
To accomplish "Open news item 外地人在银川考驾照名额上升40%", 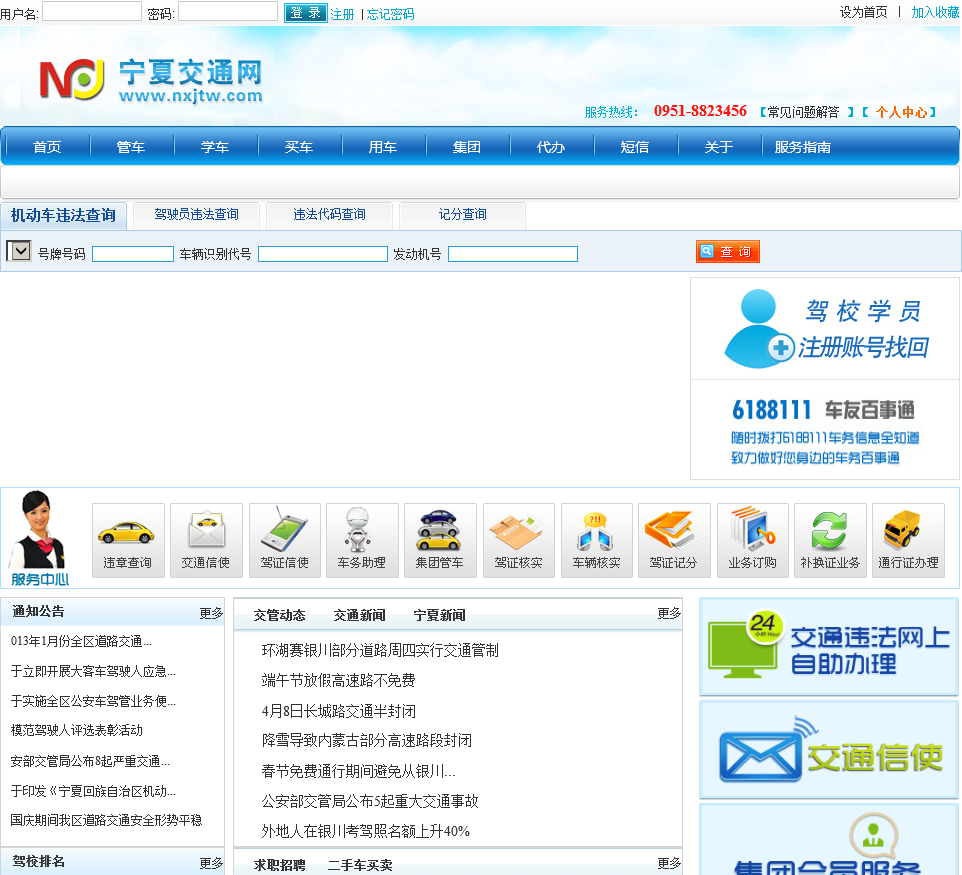I will [x=366, y=831].
